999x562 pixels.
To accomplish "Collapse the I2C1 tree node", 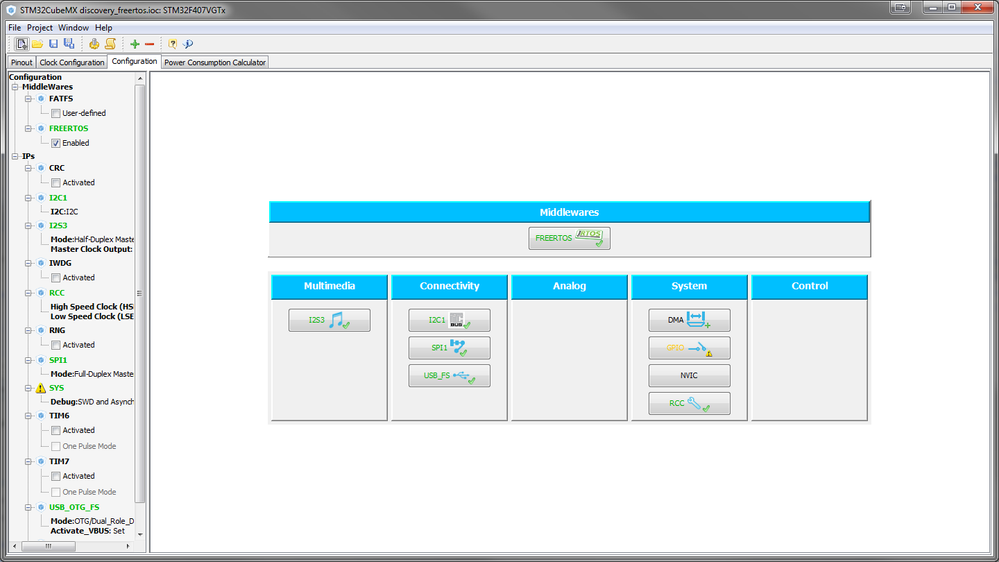I will coord(28,198).
